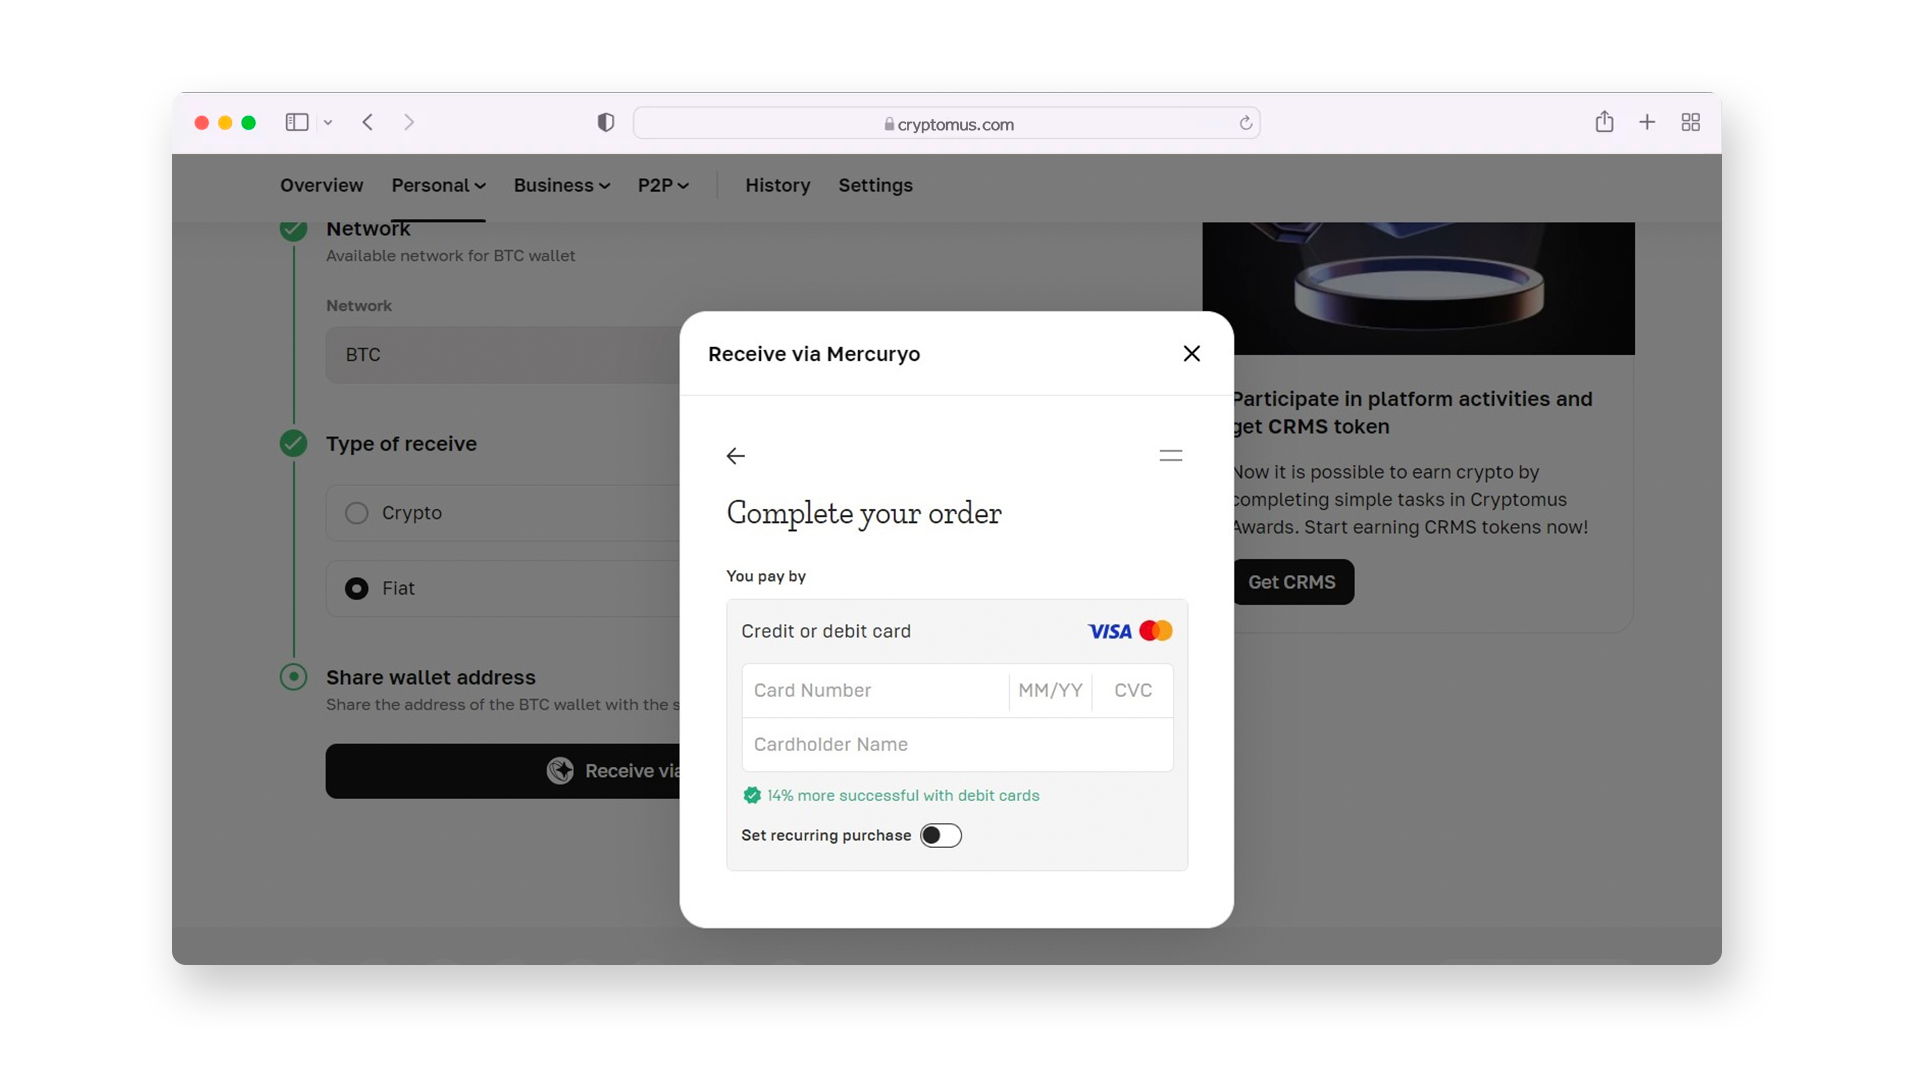This screenshot has height=1080, width=1920.
Task: Expand the Personal menu
Action: coord(438,185)
